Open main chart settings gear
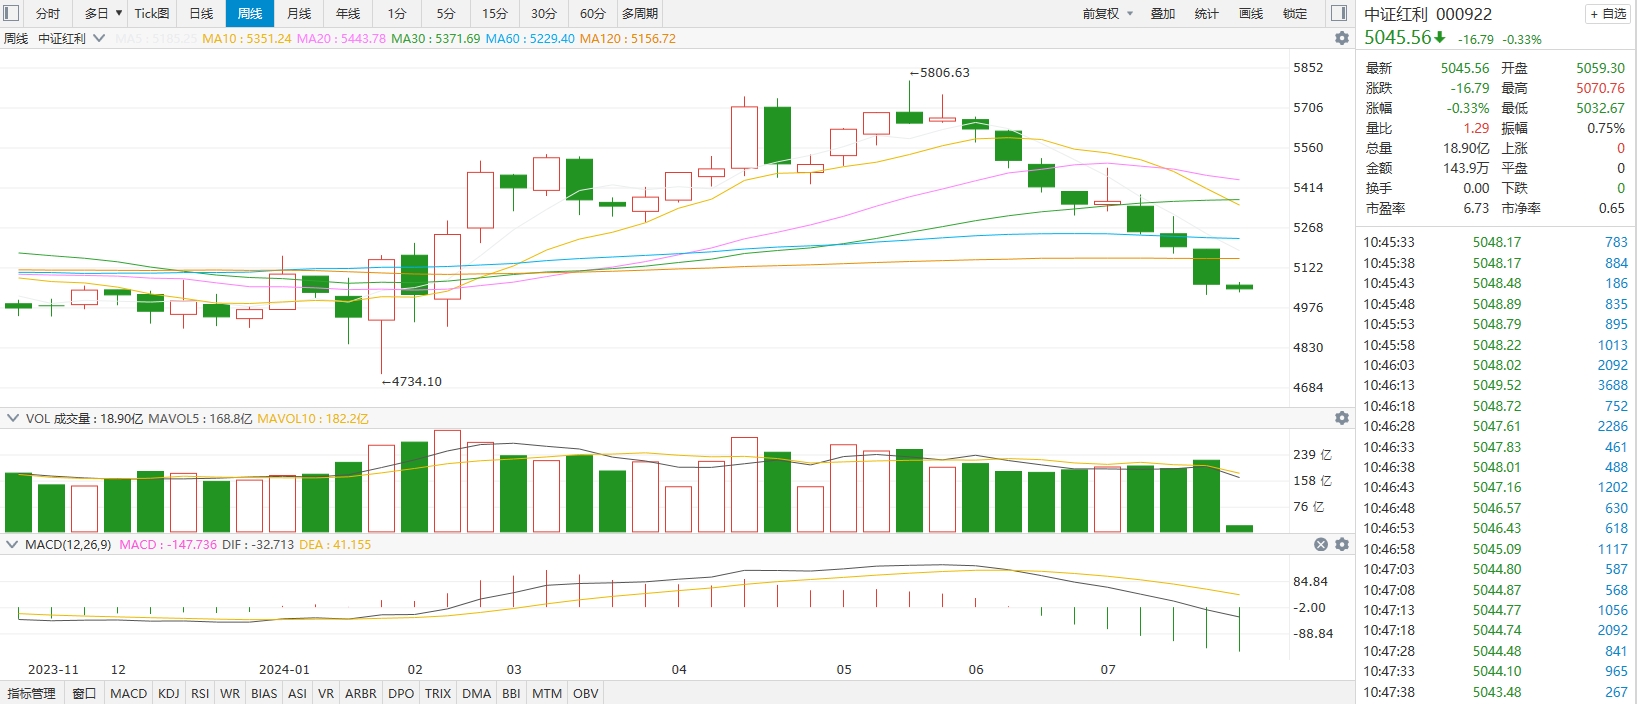Viewport: 1637px width, 704px height. [x=1342, y=38]
